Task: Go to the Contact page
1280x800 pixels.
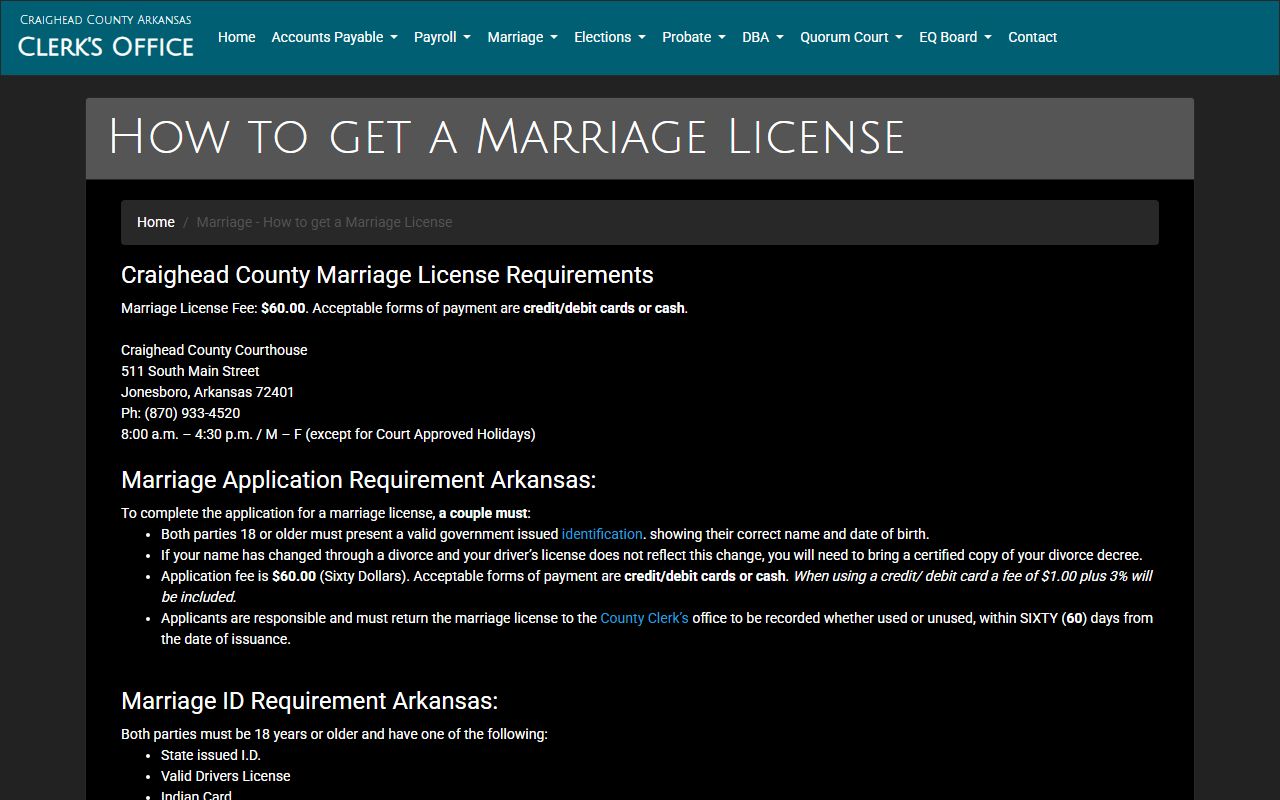Action: [x=1032, y=37]
